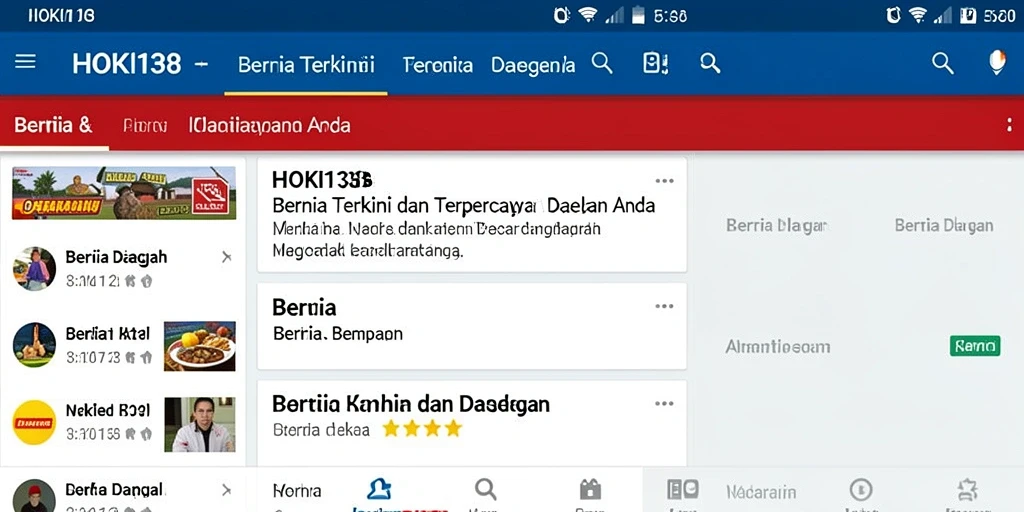Click the alarm icon at the status bar's right
The image size is (1024, 512).
[x=893, y=15]
